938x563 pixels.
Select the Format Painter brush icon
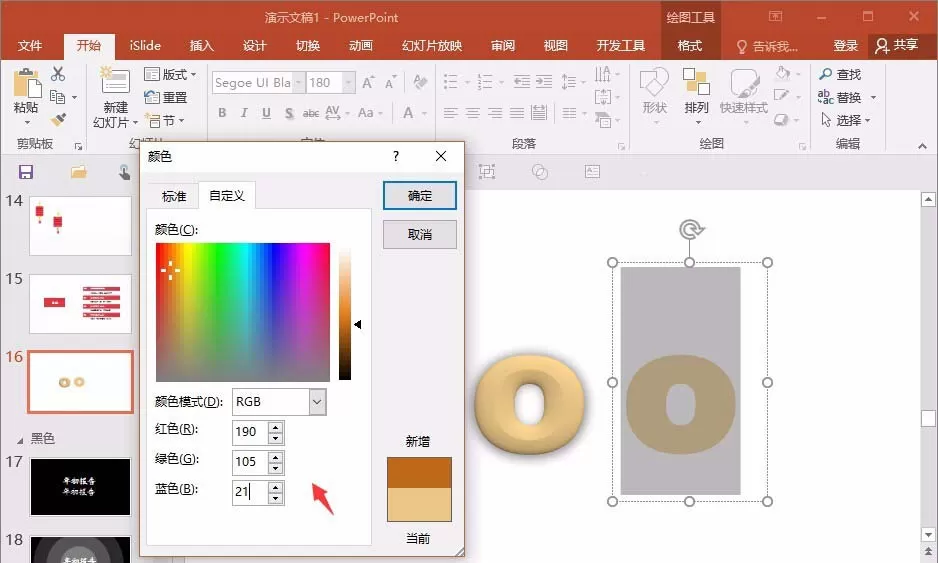58,120
